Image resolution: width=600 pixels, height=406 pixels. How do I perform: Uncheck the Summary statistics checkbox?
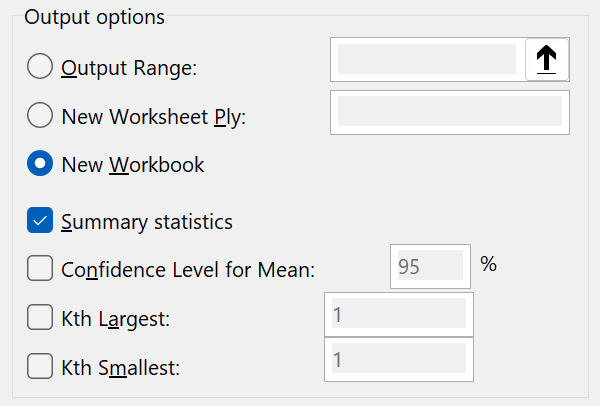point(40,221)
